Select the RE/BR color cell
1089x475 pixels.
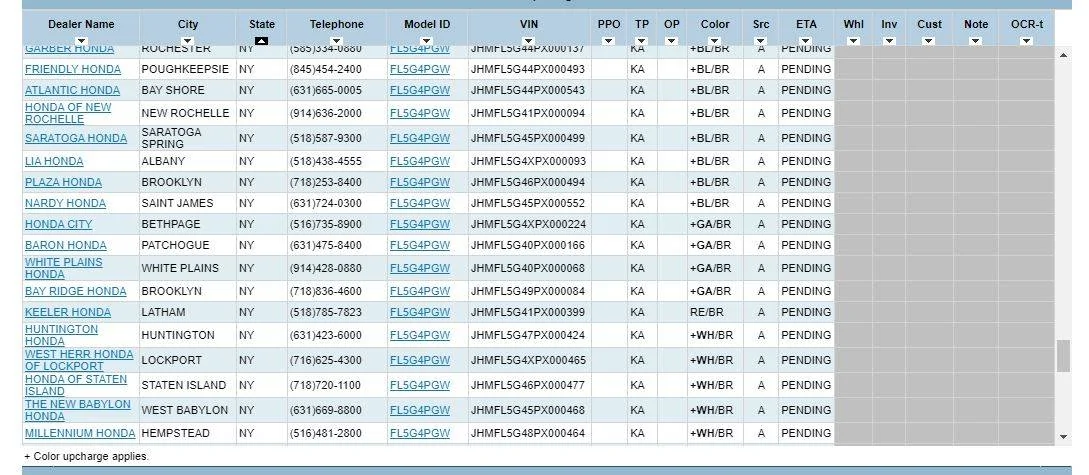pos(715,312)
